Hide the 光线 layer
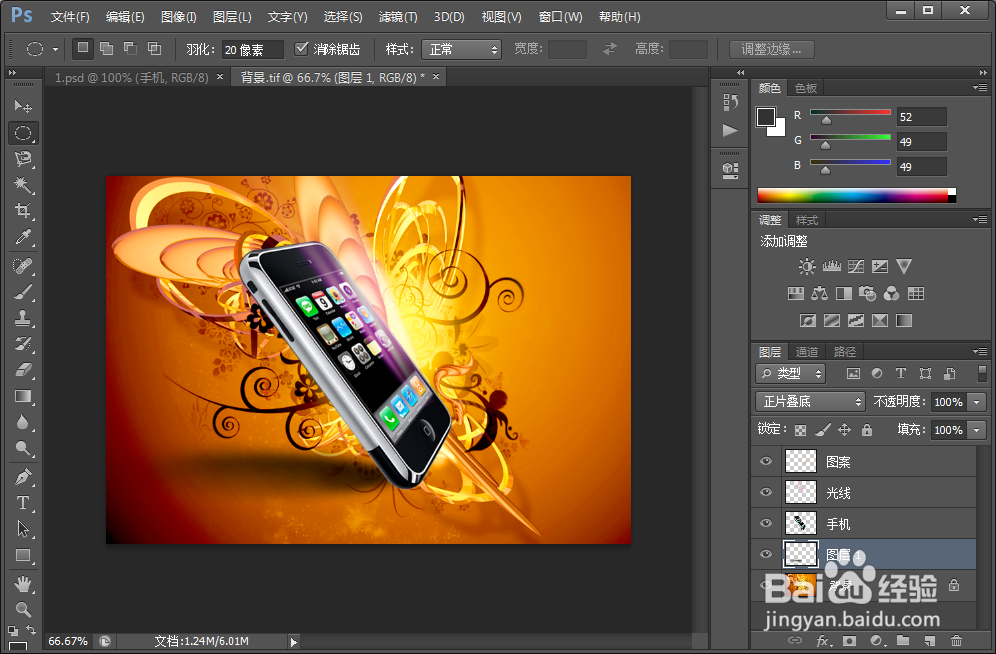 pyautogui.click(x=765, y=492)
